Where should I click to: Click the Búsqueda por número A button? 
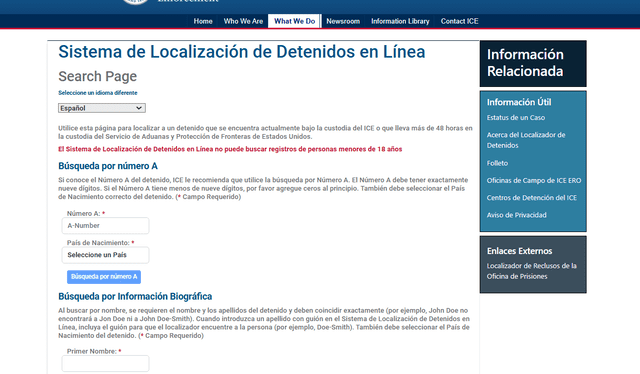point(104,277)
